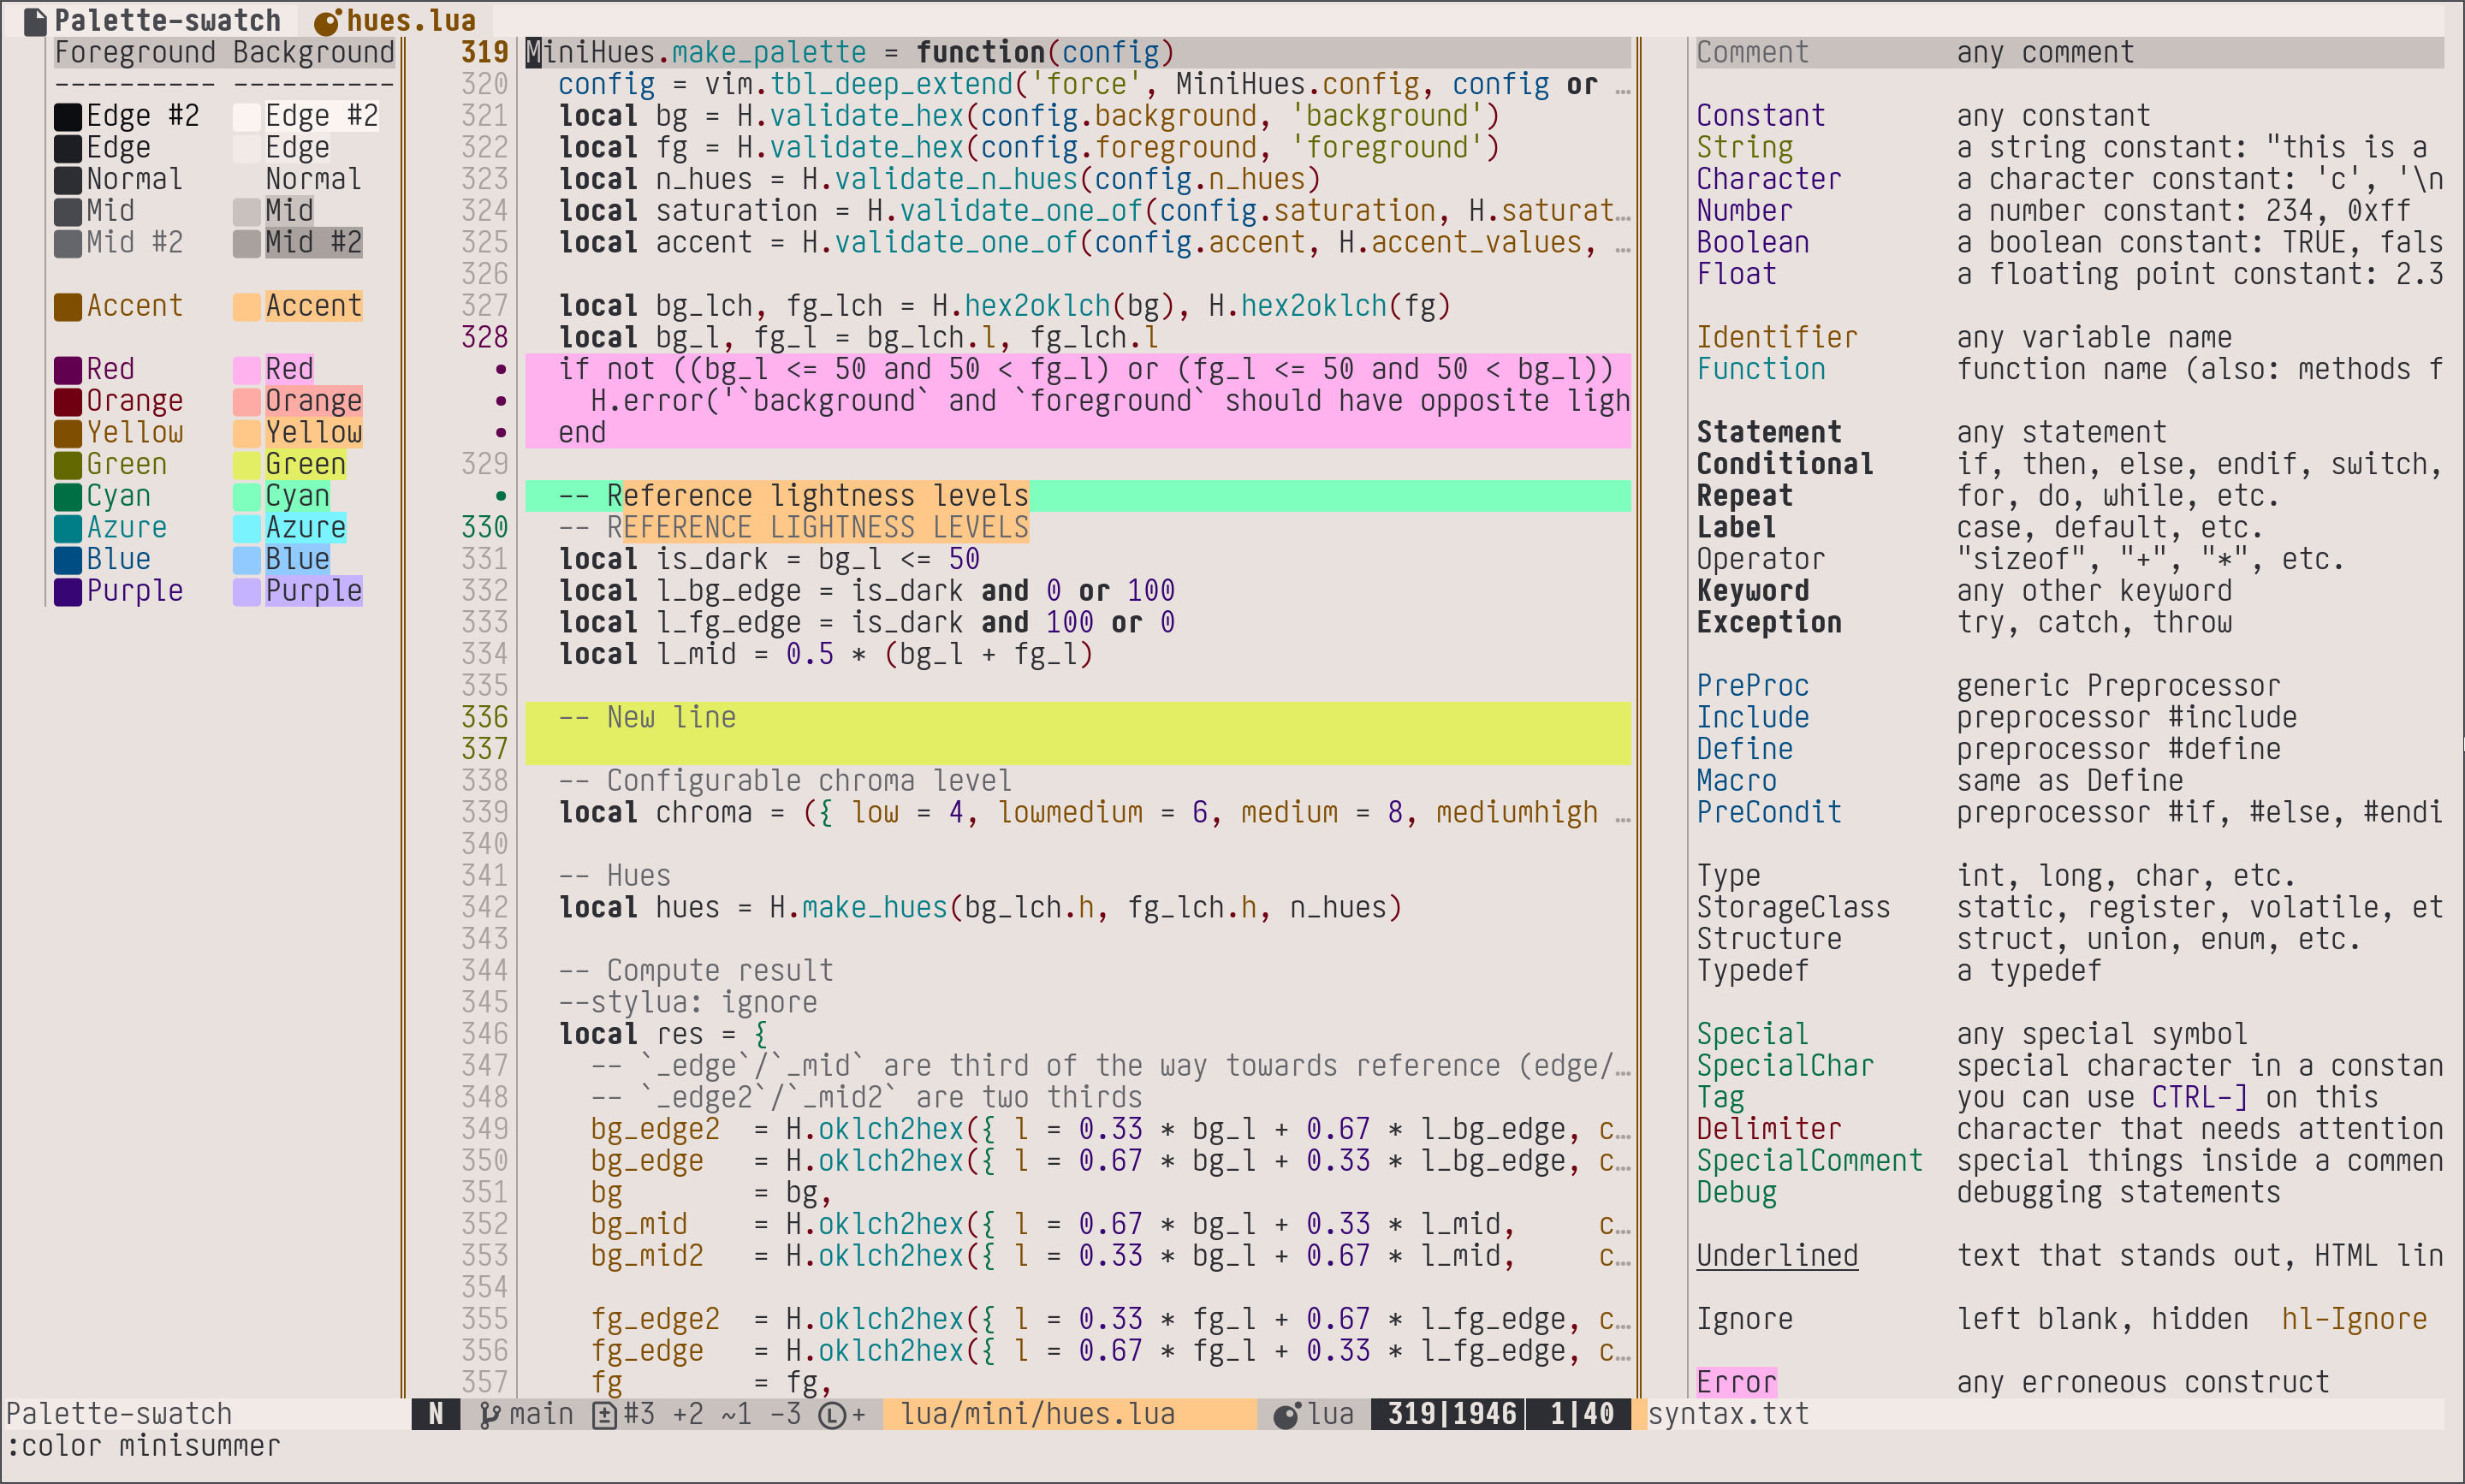2465x1484 pixels.
Task: Click the 319|1946 line position indicator
Action: [x=1452, y=1414]
